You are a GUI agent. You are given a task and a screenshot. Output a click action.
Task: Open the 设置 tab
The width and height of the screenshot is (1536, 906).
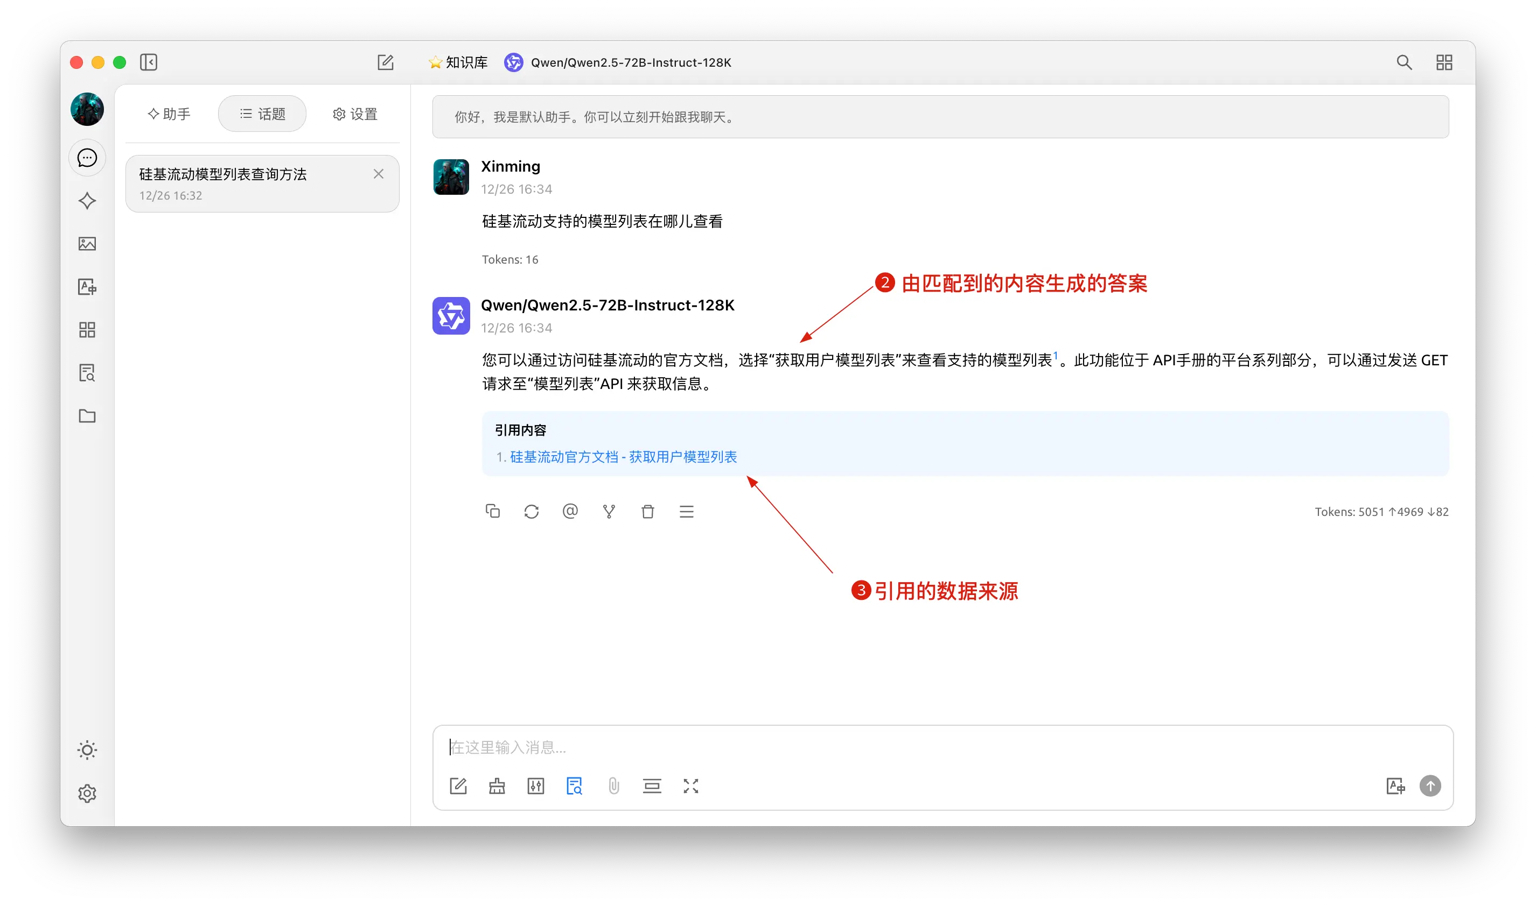click(x=354, y=113)
